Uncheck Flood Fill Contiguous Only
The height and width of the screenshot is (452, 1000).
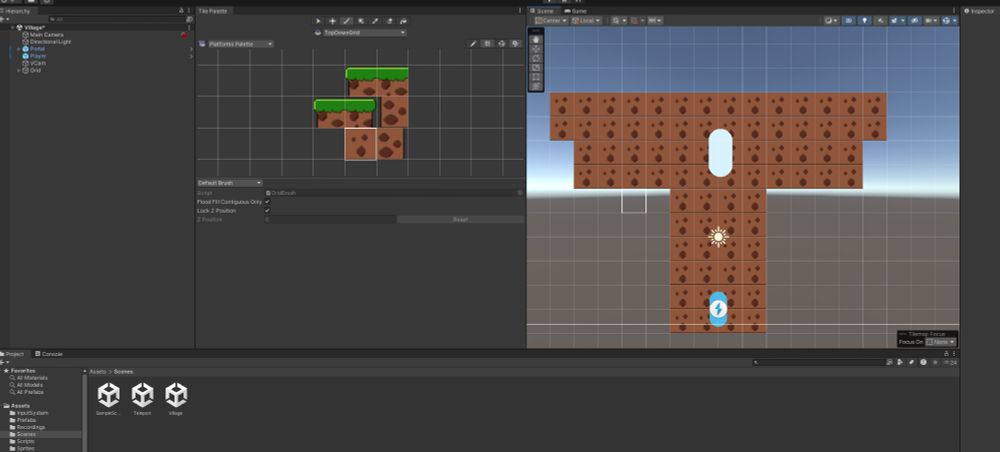point(267,202)
